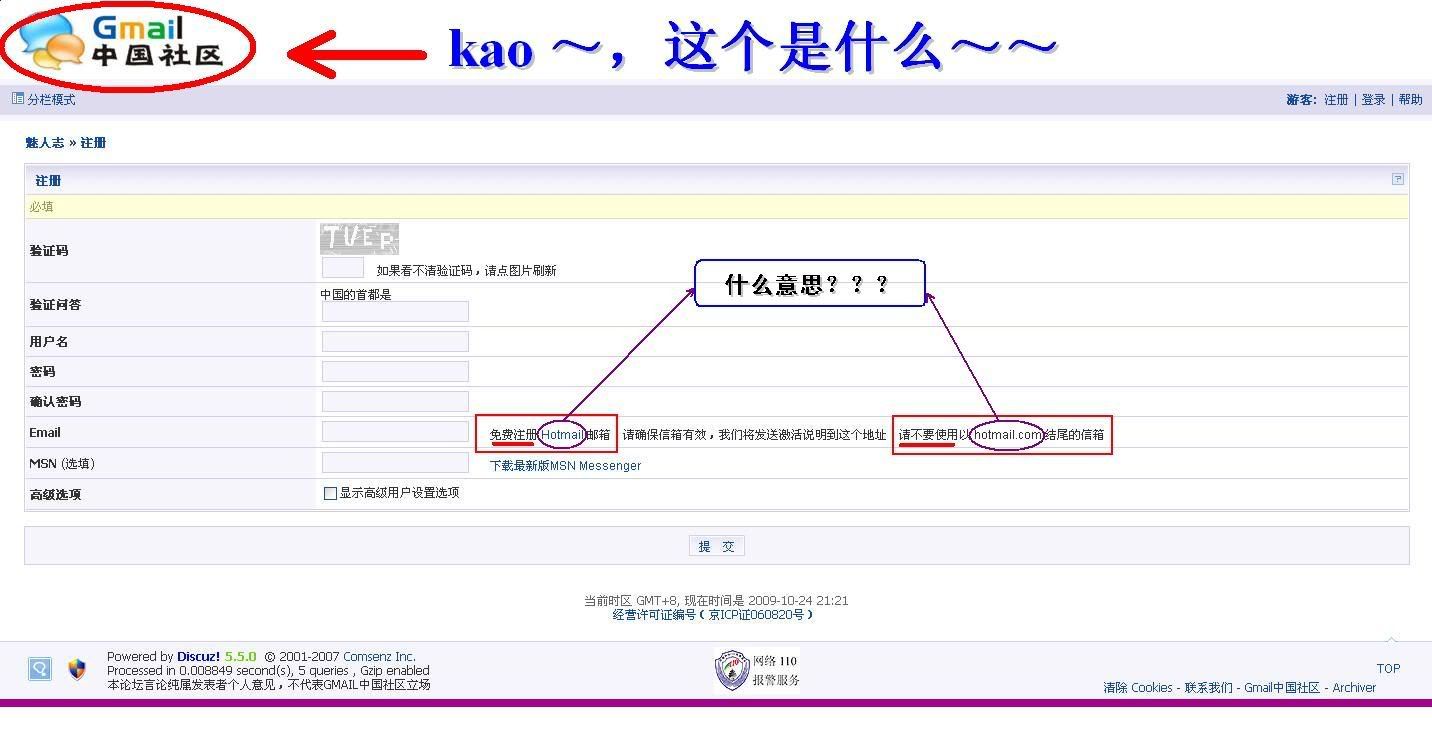Click into the Email input field

click(395, 432)
